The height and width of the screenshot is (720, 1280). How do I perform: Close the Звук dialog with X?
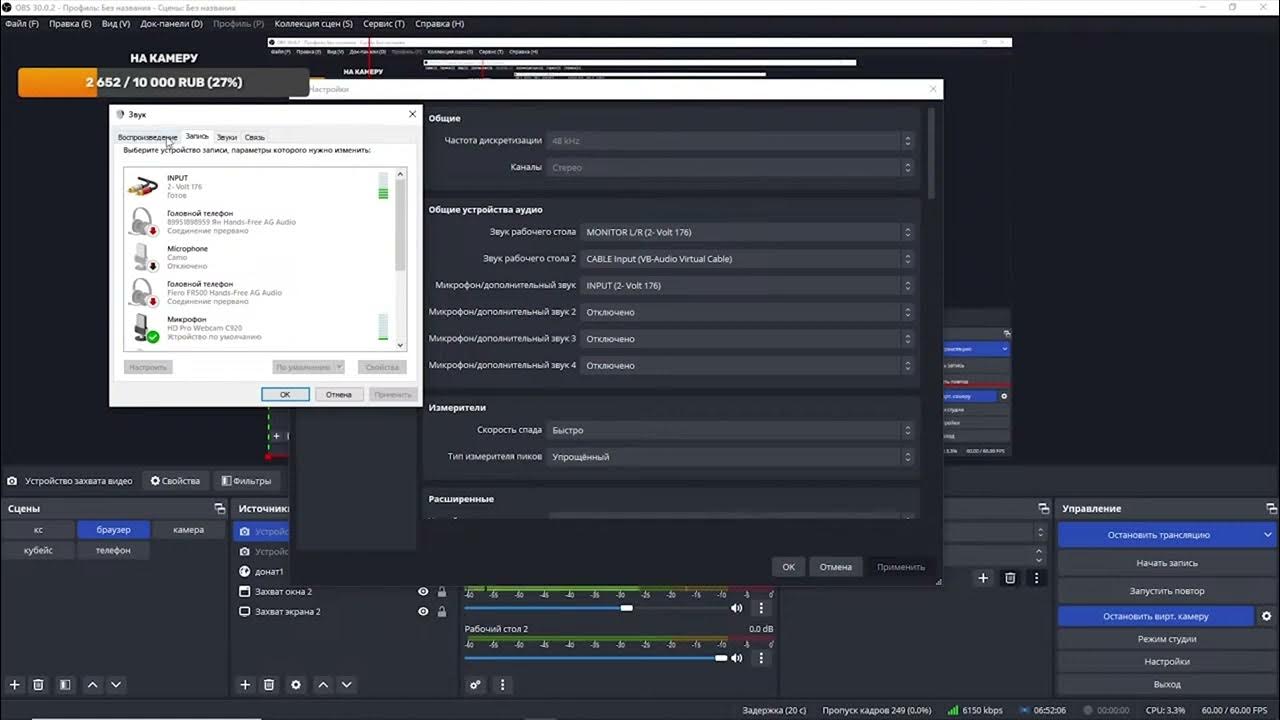pos(412,114)
